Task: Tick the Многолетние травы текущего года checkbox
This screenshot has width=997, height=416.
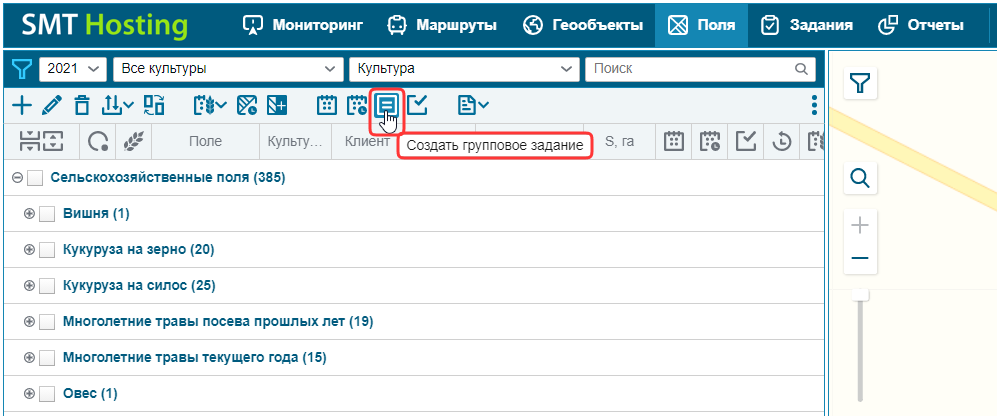Action: click(x=47, y=358)
